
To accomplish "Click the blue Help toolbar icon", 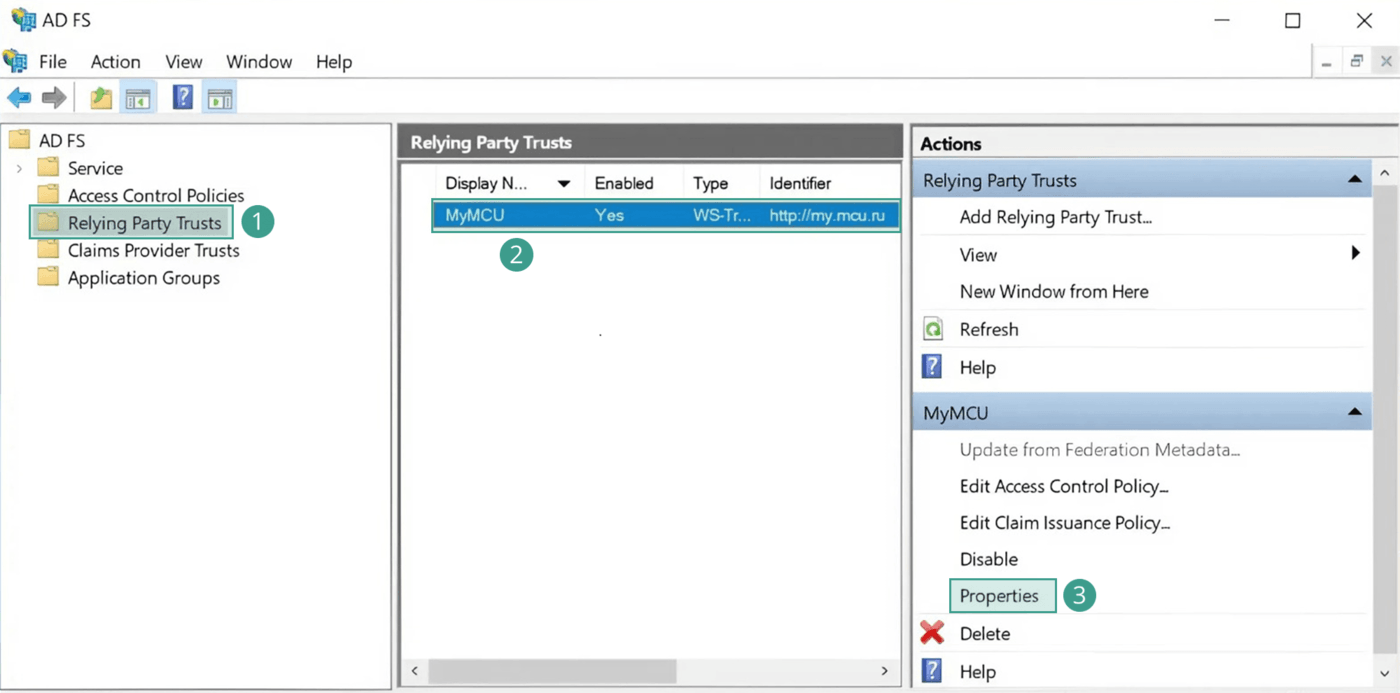I will click(182, 98).
